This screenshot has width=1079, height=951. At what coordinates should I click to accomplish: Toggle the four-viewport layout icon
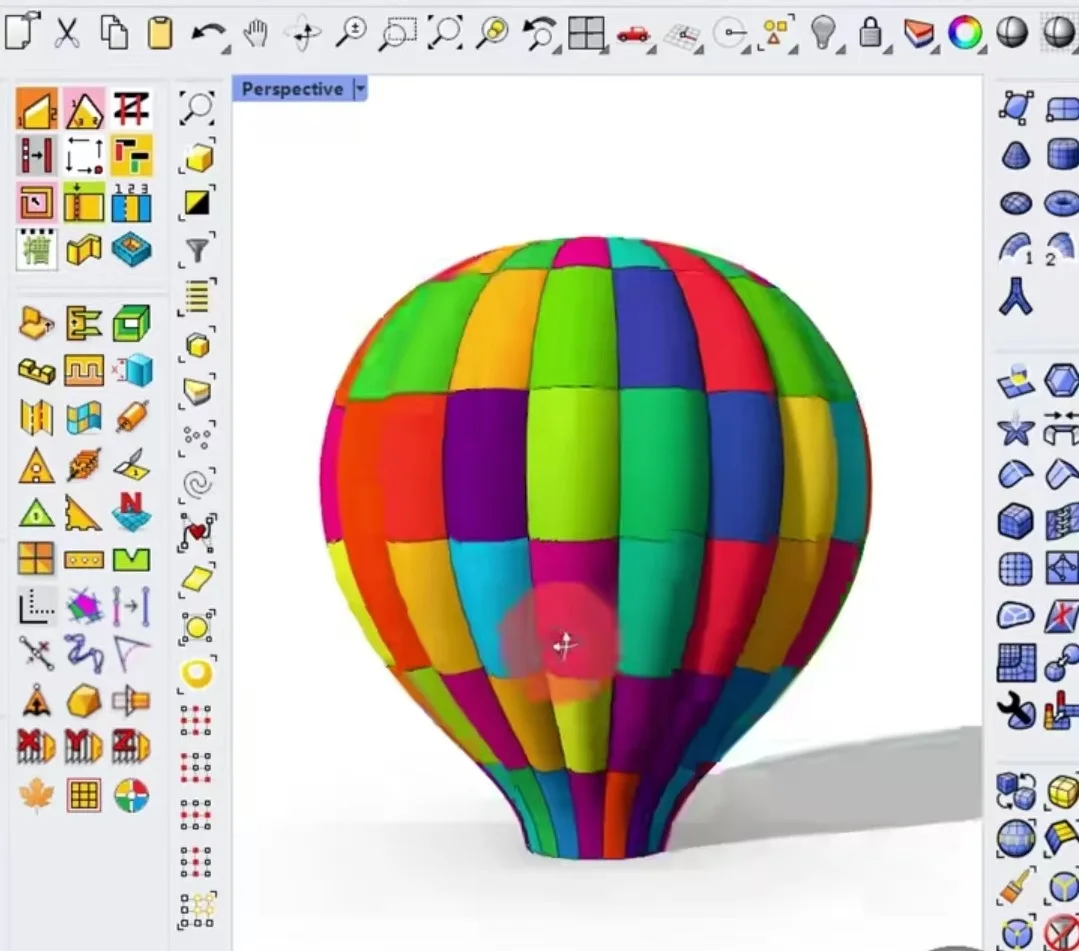(x=586, y=34)
